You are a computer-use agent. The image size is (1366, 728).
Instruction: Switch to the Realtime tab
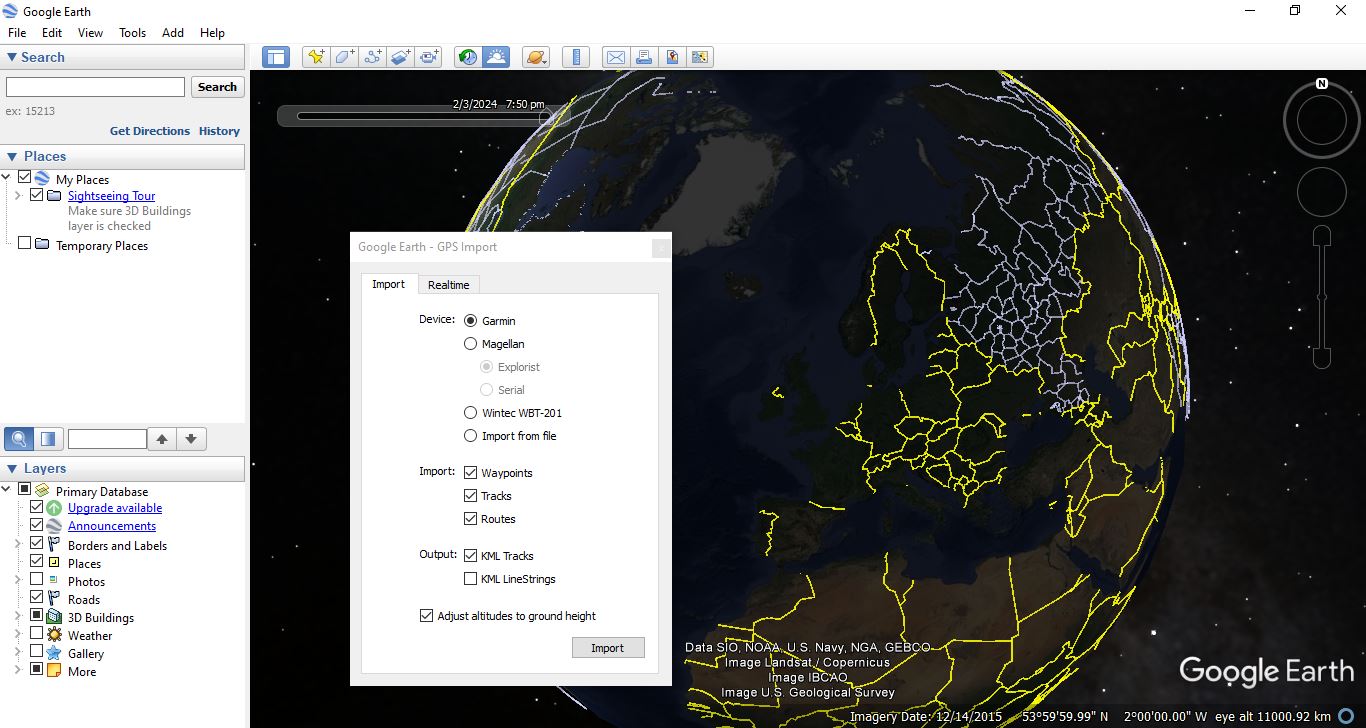tap(448, 285)
